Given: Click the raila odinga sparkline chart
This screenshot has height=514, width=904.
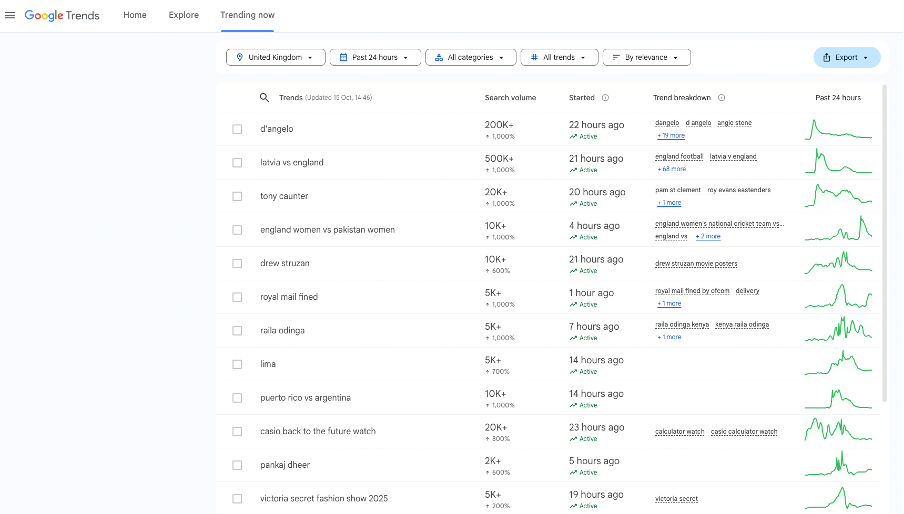Looking at the screenshot, I should click(x=838, y=330).
